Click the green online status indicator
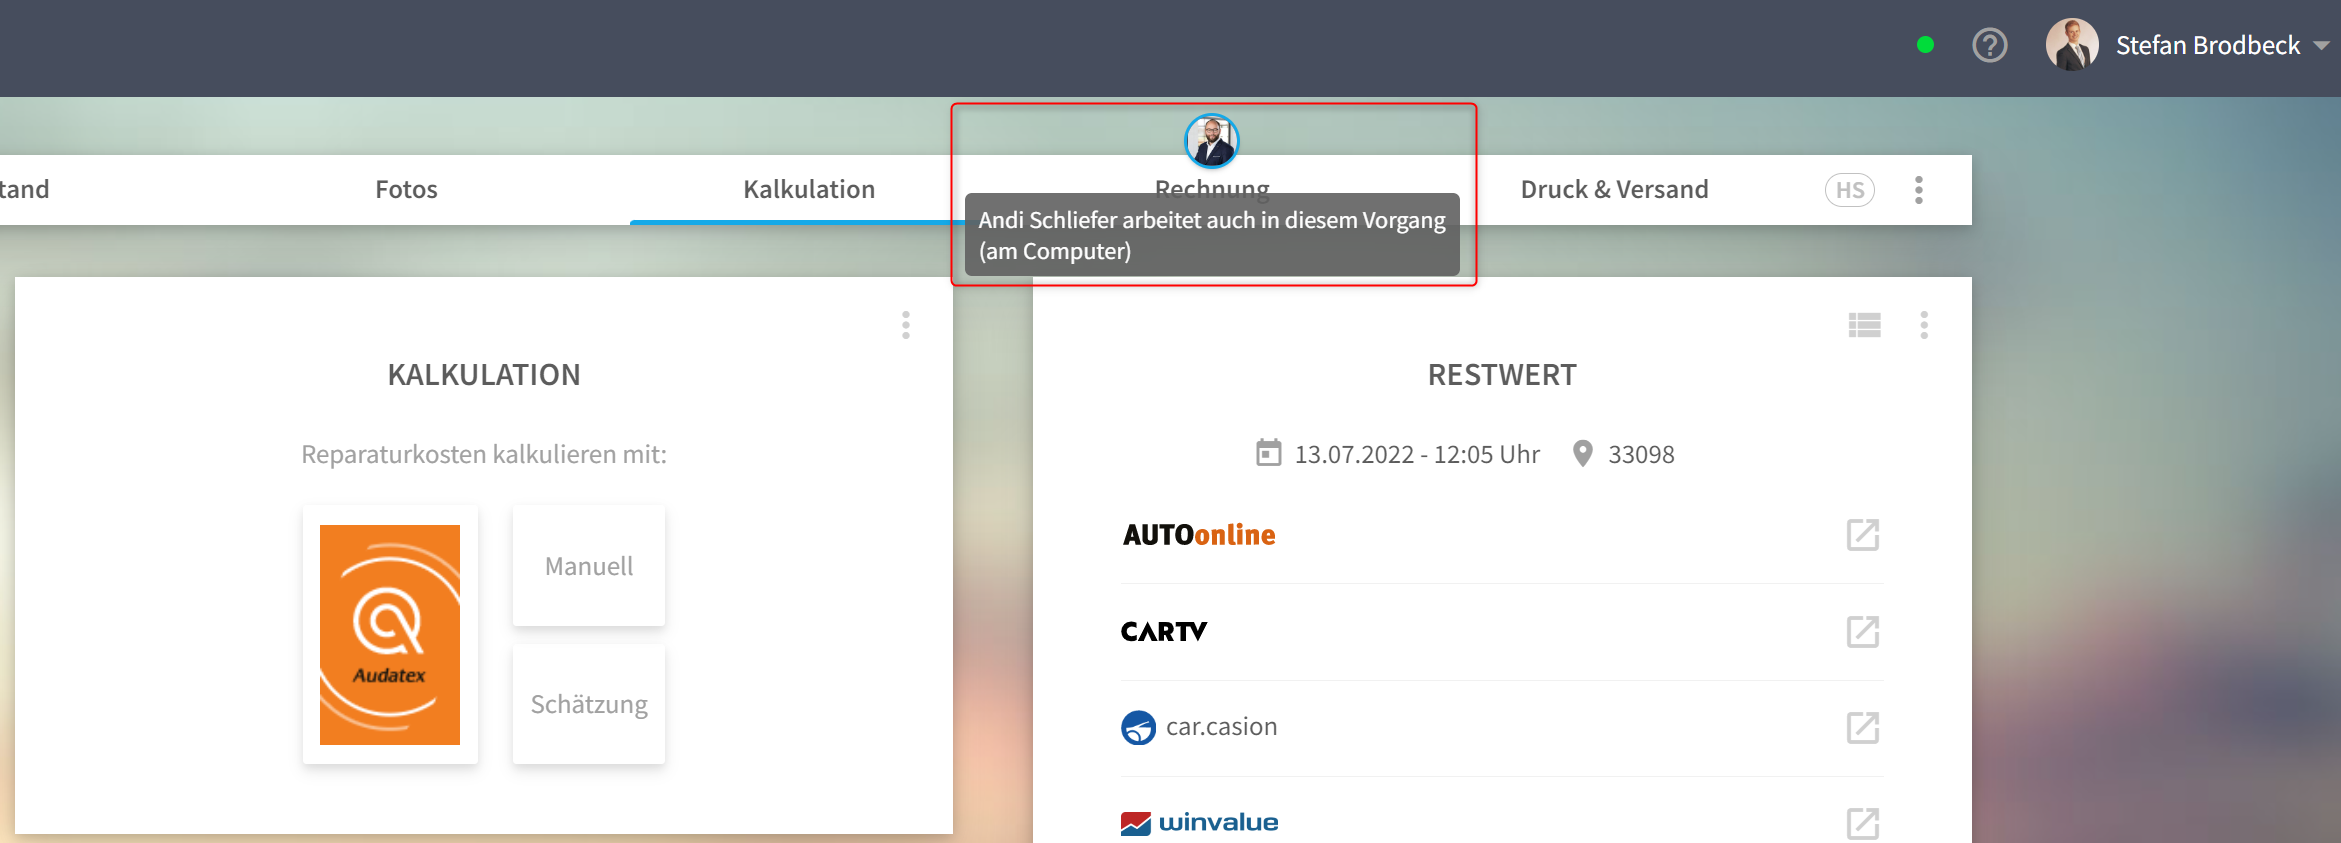The height and width of the screenshot is (843, 2341). click(1925, 45)
